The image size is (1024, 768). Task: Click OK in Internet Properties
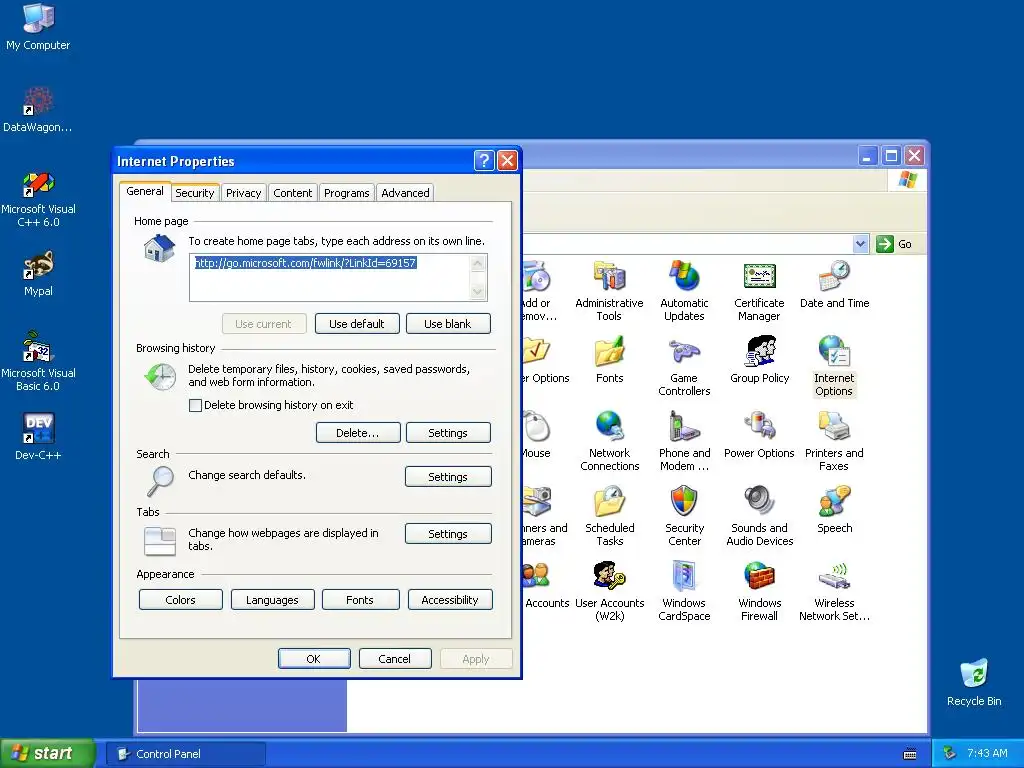[314, 658]
